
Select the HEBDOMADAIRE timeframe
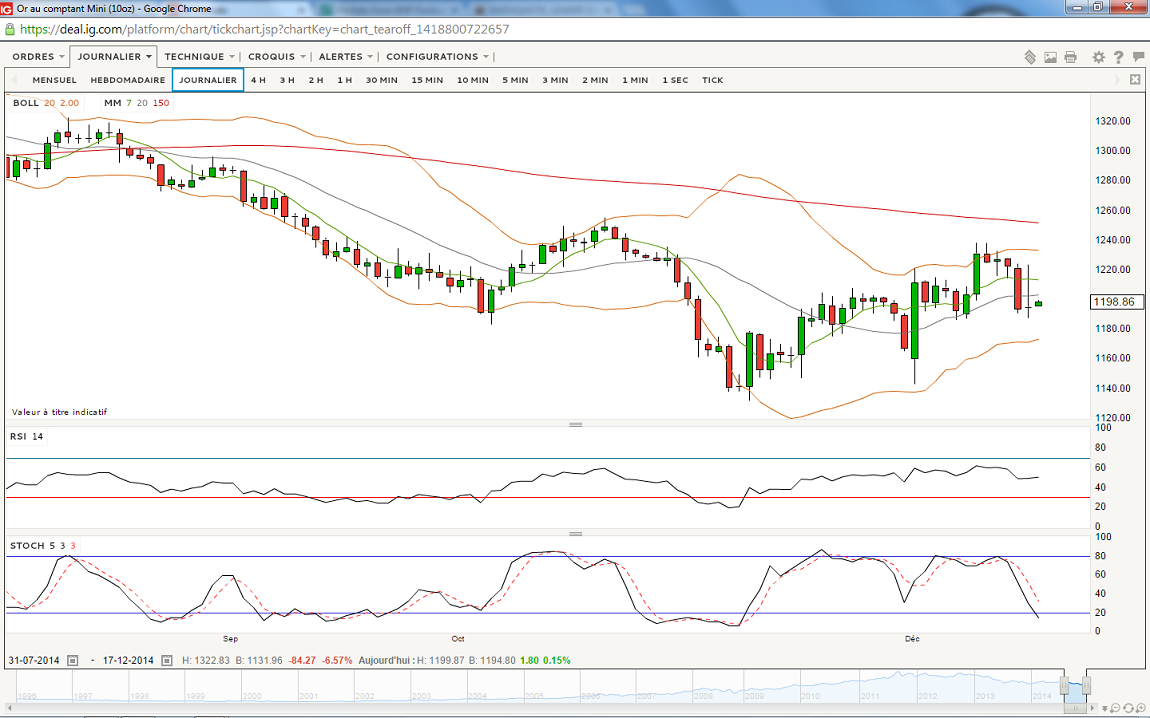128,80
